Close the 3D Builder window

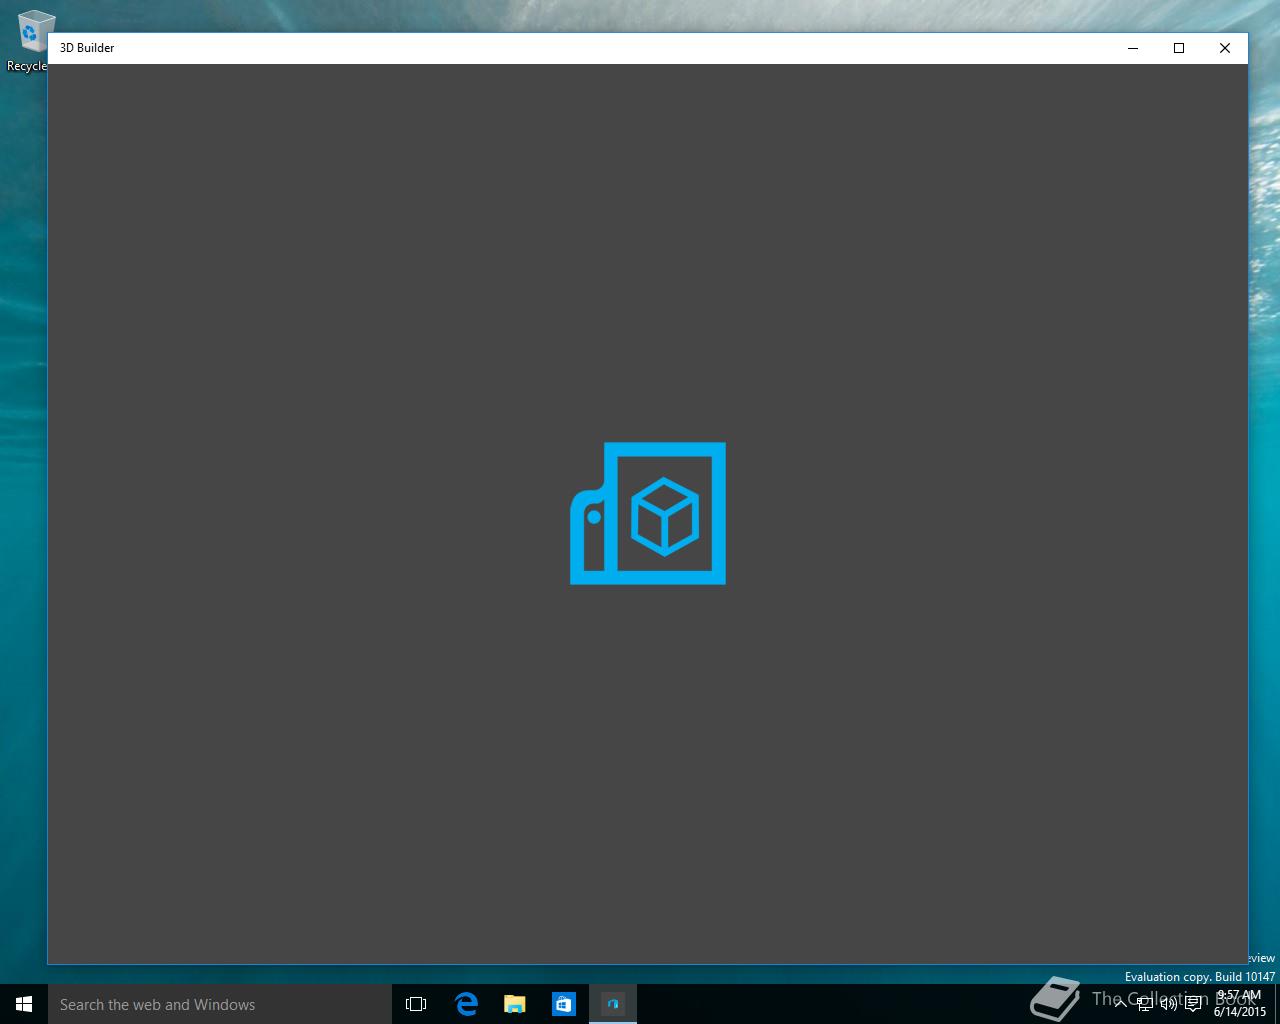pyautogui.click(x=1225, y=48)
